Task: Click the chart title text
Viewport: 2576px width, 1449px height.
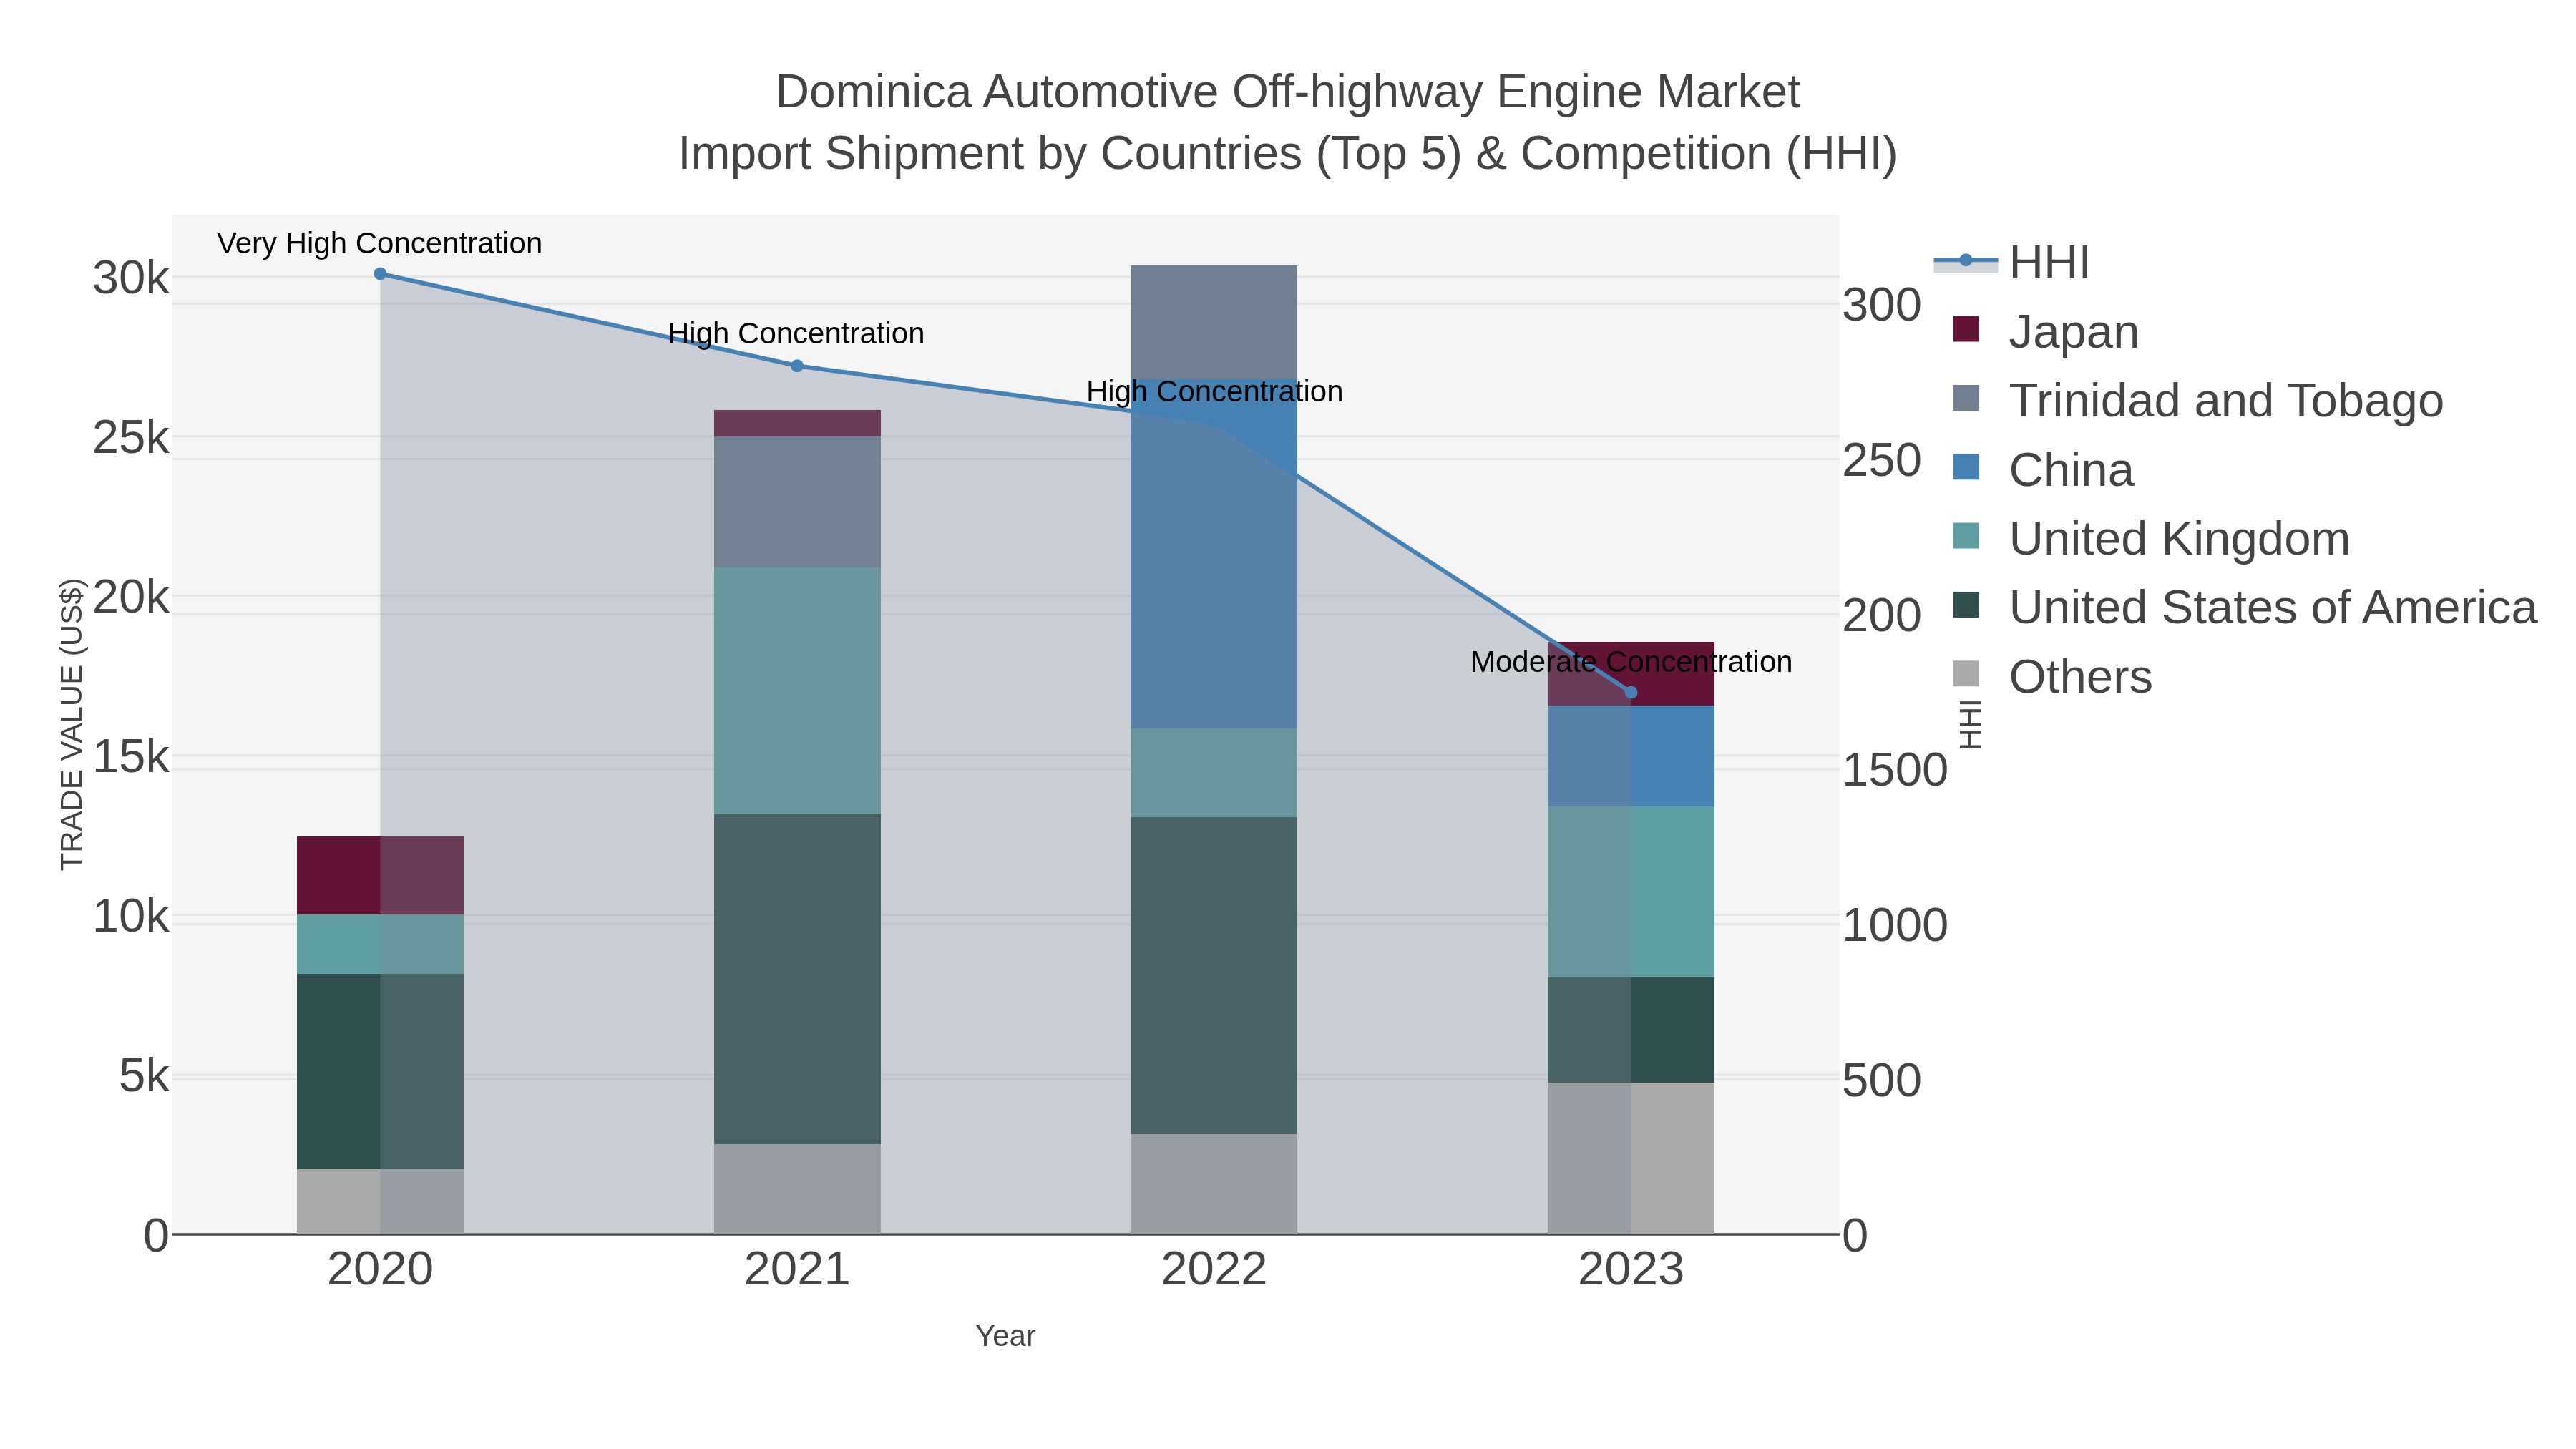Action: 1288,122
